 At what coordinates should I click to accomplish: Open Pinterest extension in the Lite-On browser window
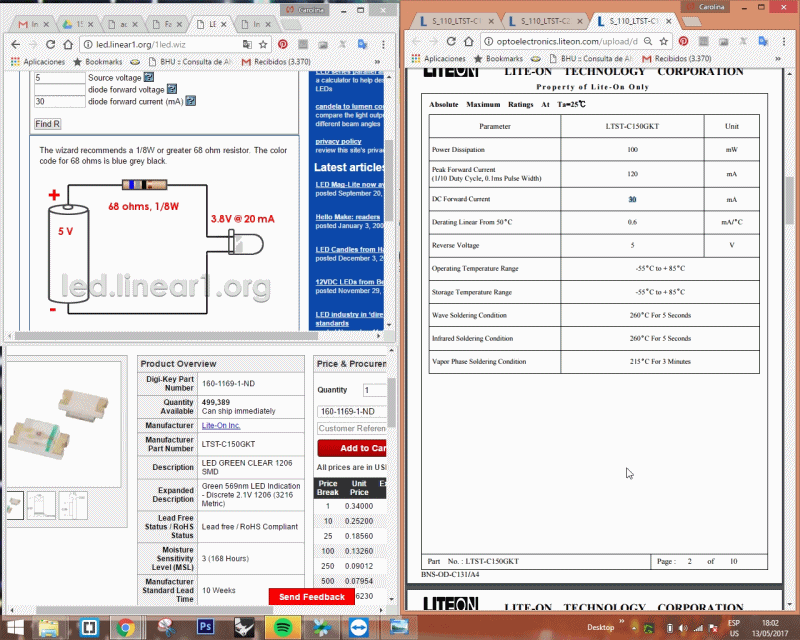[683, 41]
